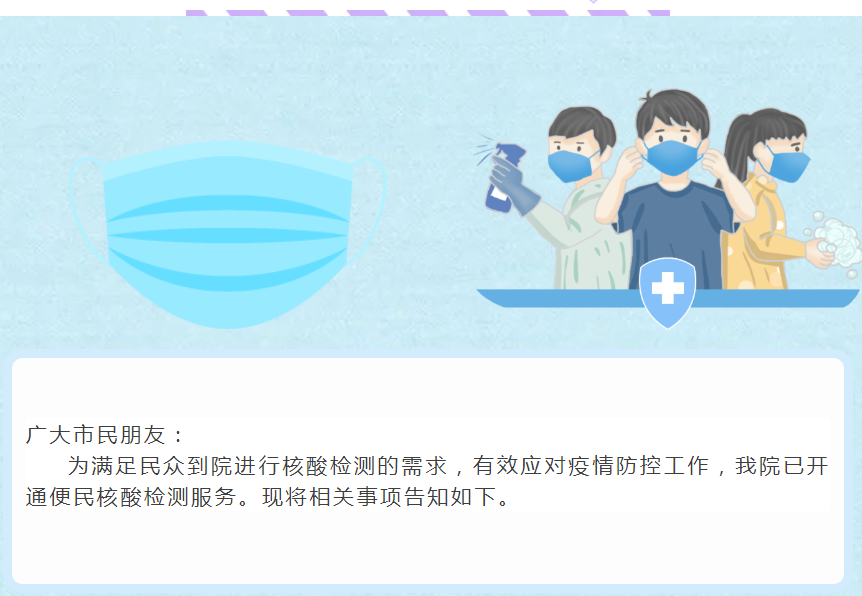Click the greeting text 广大市民朋友
Screen dimensions: 862x596
click(x=96, y=435)
